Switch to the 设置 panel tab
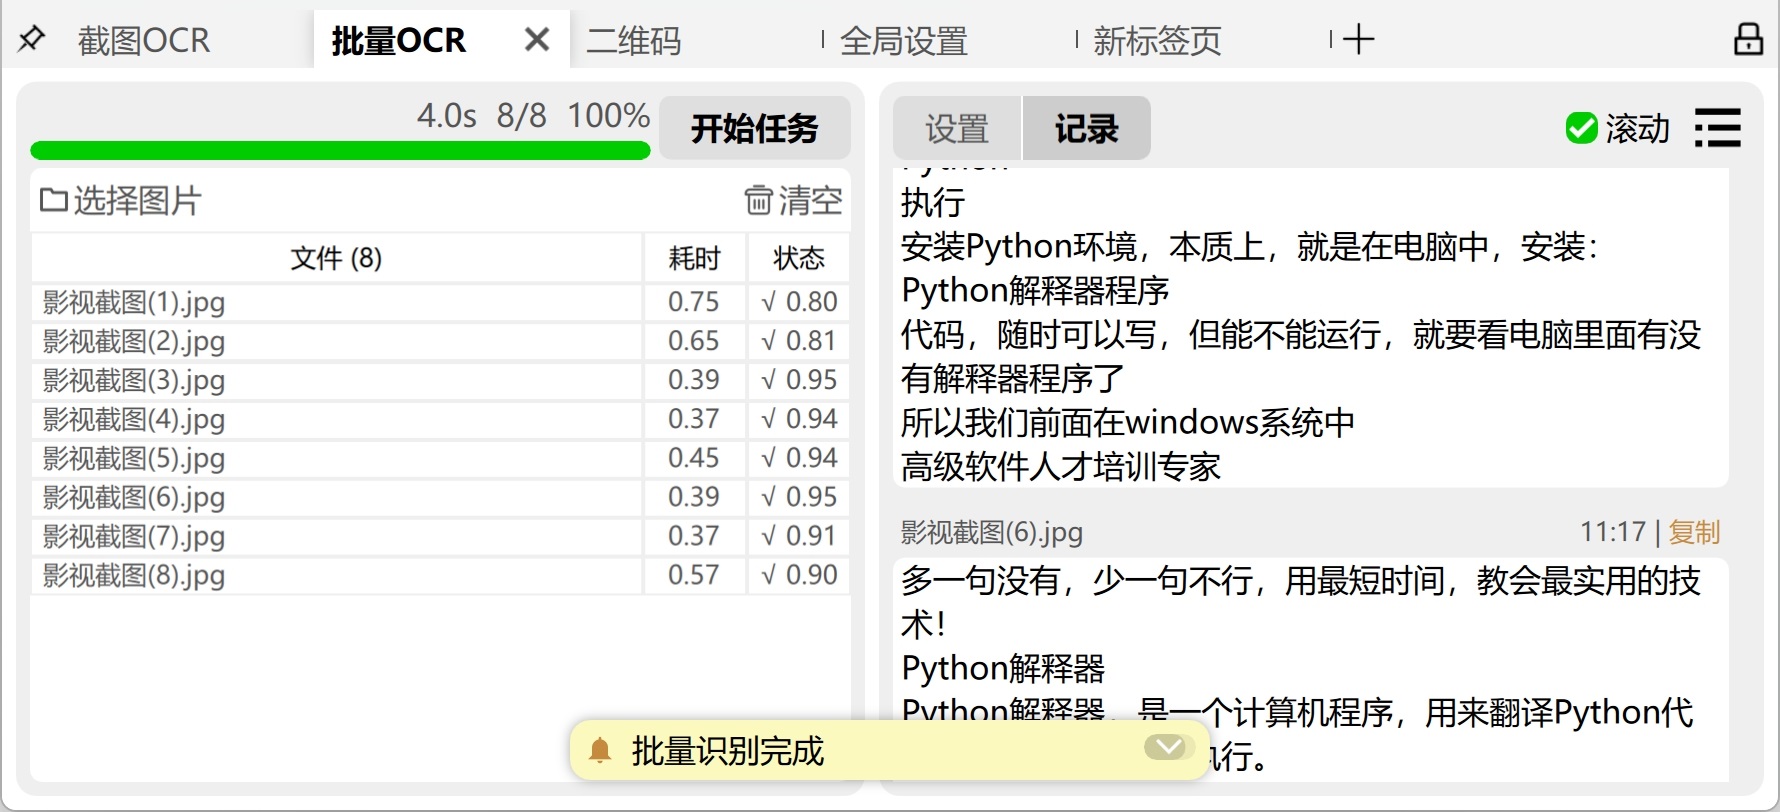Screen dimensions: 1780x812 point(956,129)
